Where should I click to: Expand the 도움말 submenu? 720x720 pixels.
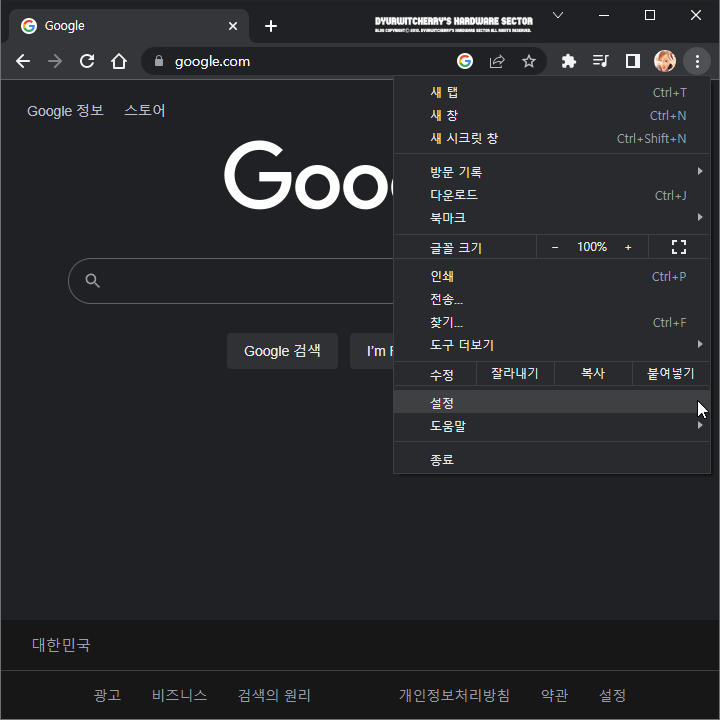(x=552, y=426)
